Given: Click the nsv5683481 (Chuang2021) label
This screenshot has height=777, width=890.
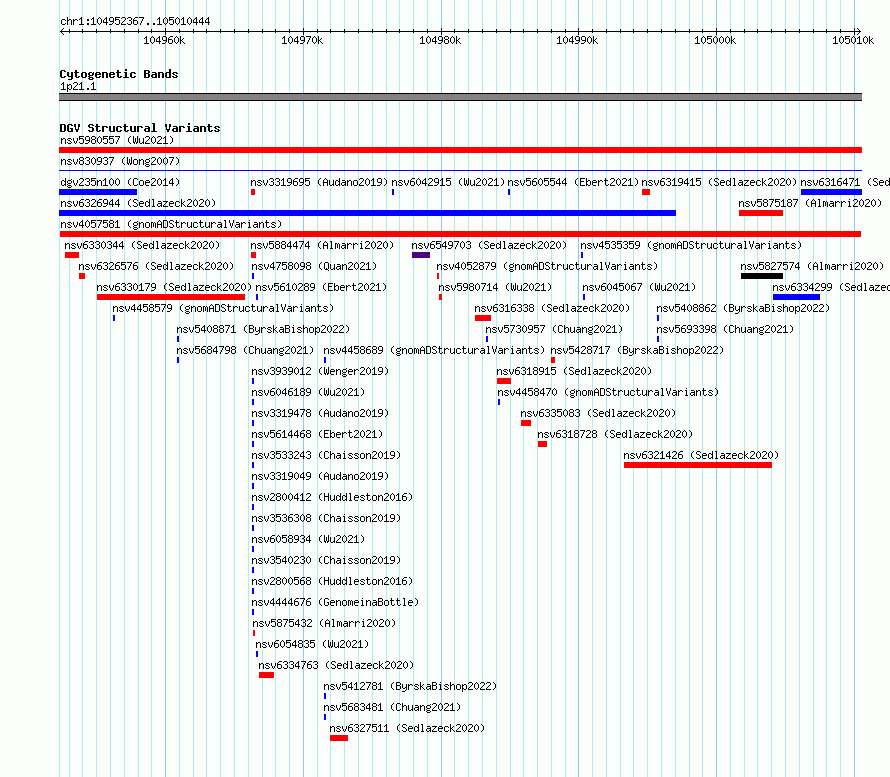Looking at the screenshot, I should (392, 707).
